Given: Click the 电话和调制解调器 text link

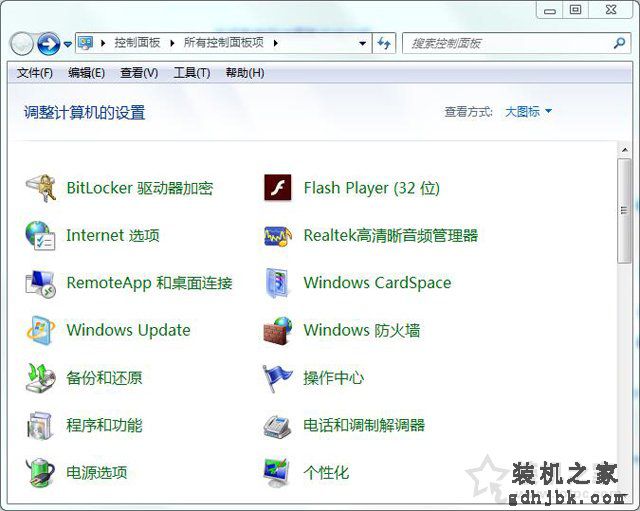Looking at the screenshot, I should click(364, 425).
